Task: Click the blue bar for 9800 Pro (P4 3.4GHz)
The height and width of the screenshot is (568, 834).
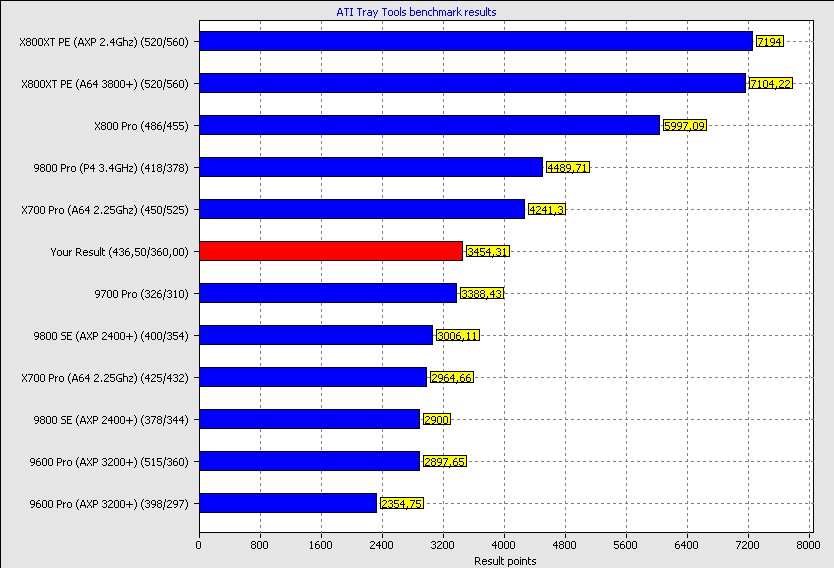Action: 371,167
